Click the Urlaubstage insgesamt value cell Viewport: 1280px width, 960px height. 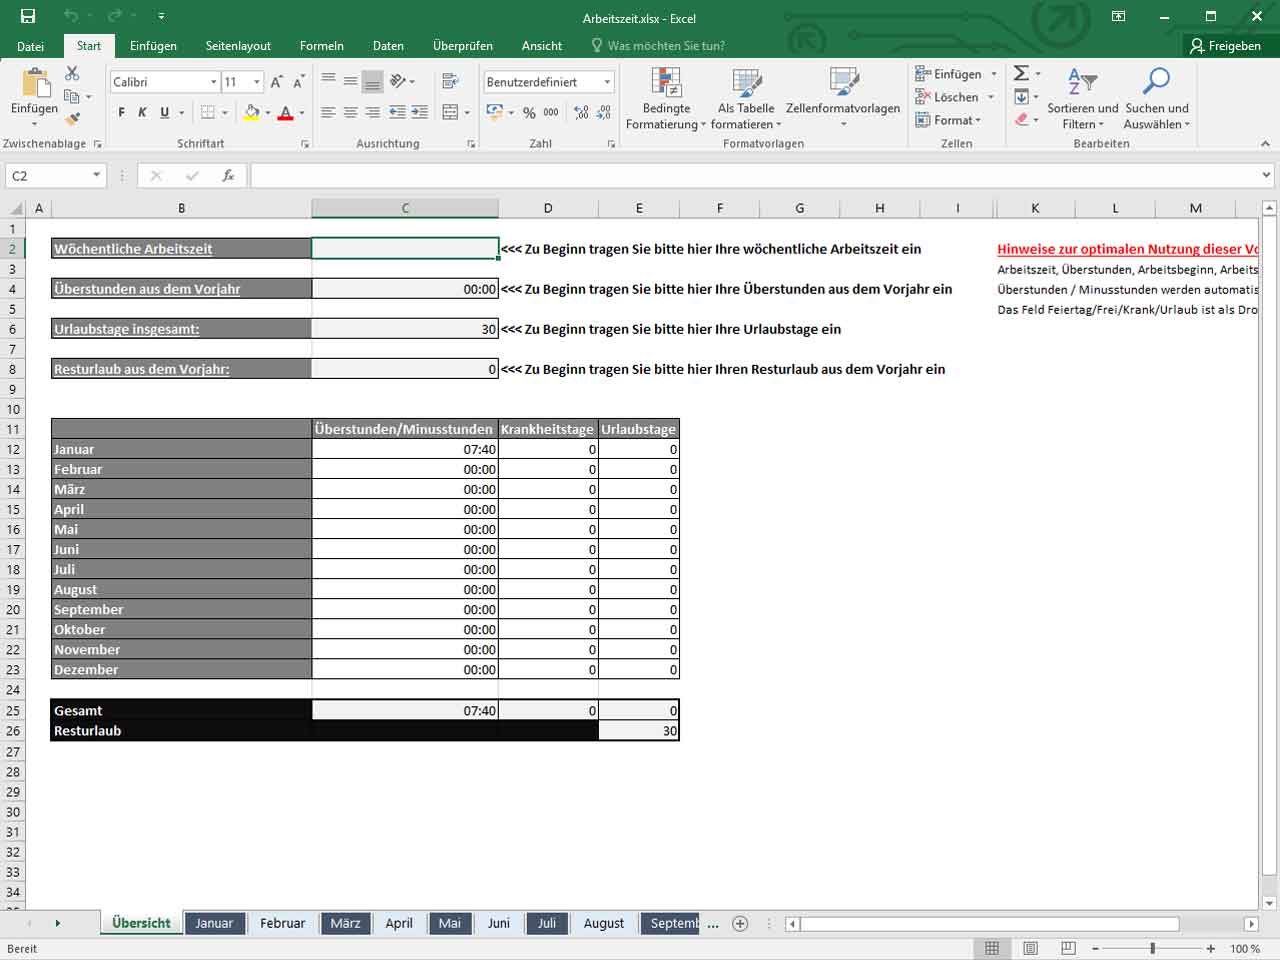coord(405,329)
